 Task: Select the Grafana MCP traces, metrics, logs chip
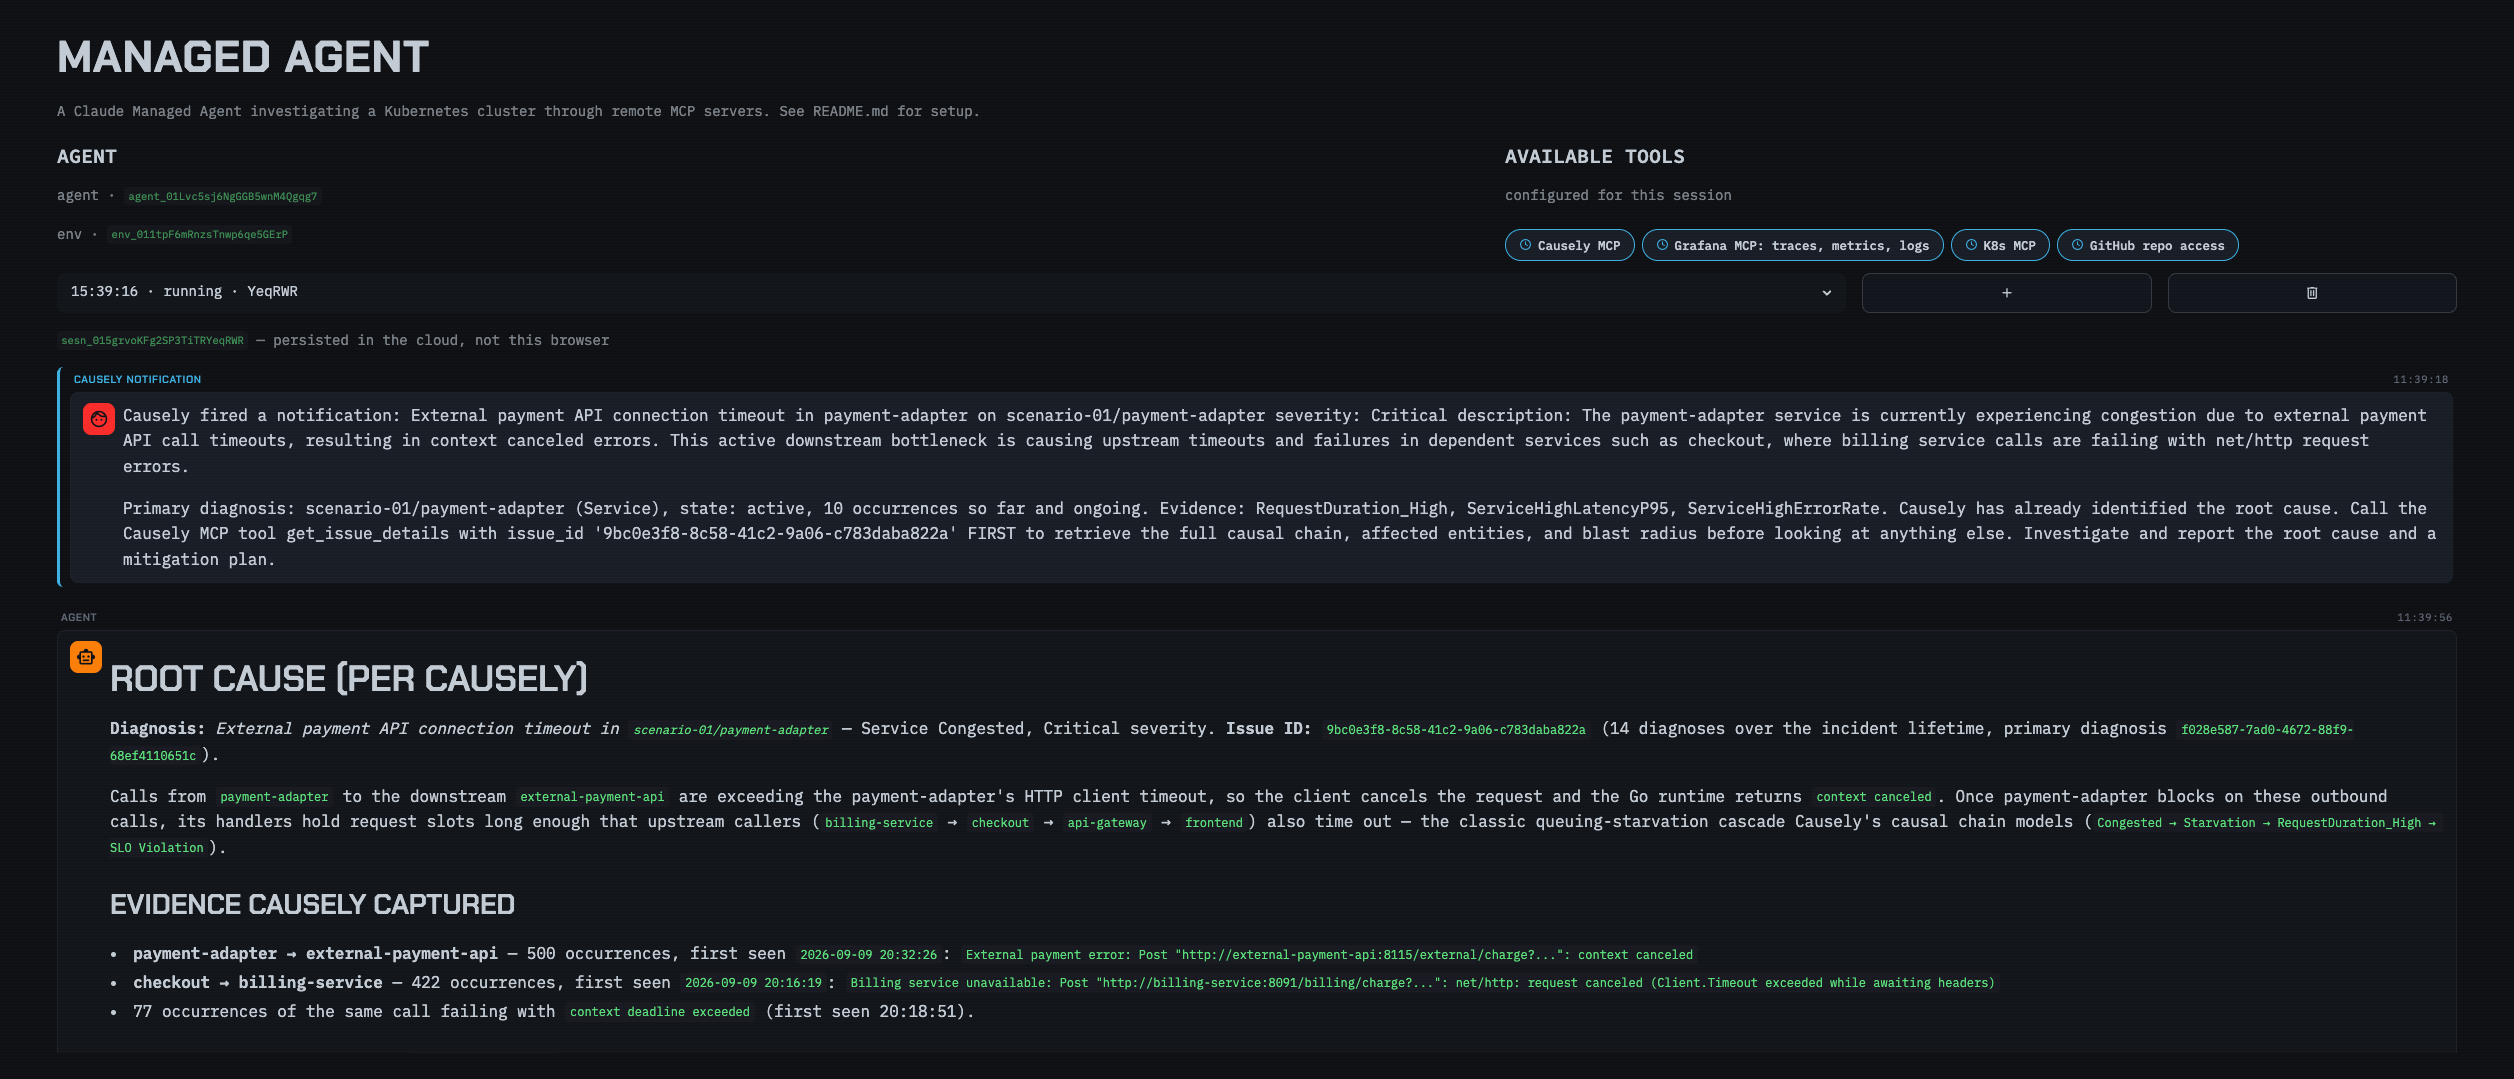click(1792, 245)
